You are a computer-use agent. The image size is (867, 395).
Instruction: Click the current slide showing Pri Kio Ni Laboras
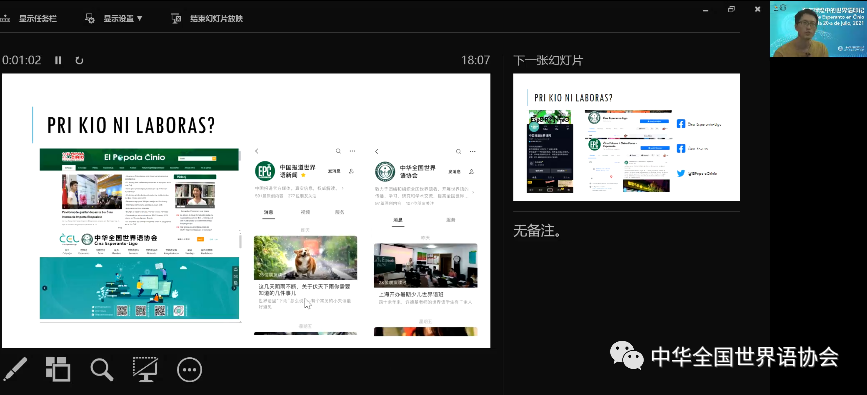click(x=246, y=211)
